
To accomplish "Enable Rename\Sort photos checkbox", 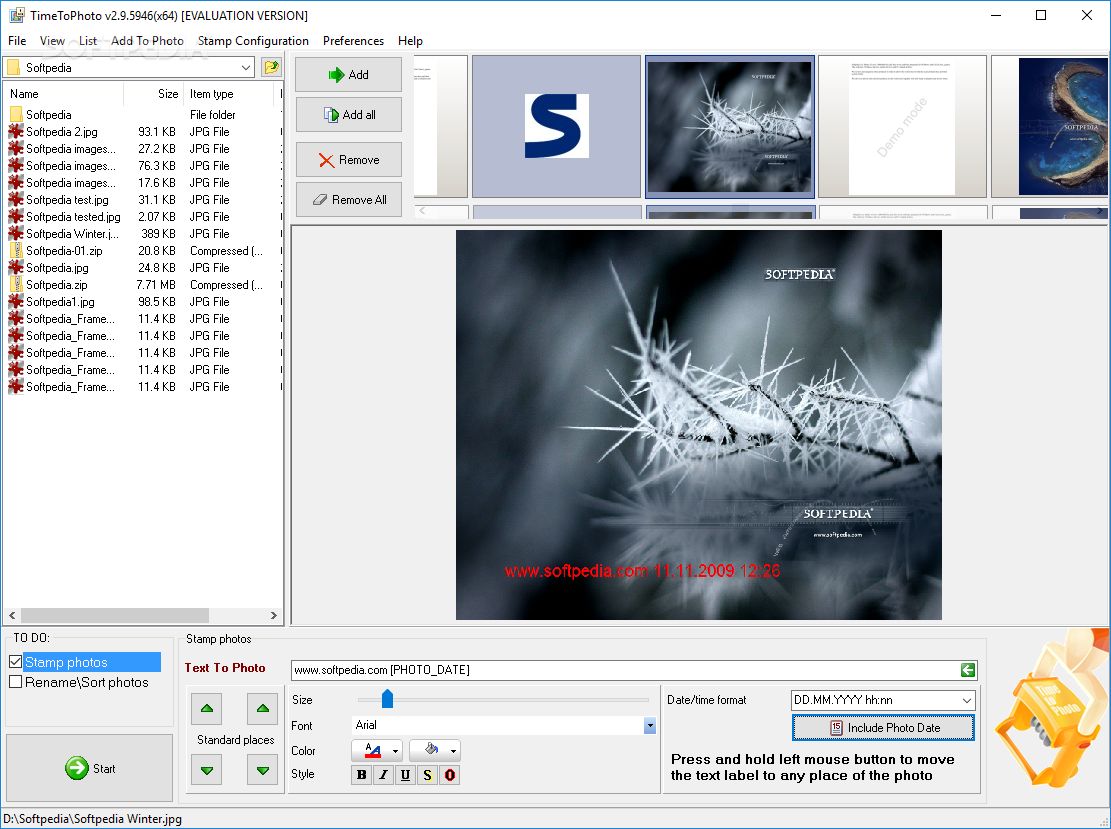I will coord(16,682).
